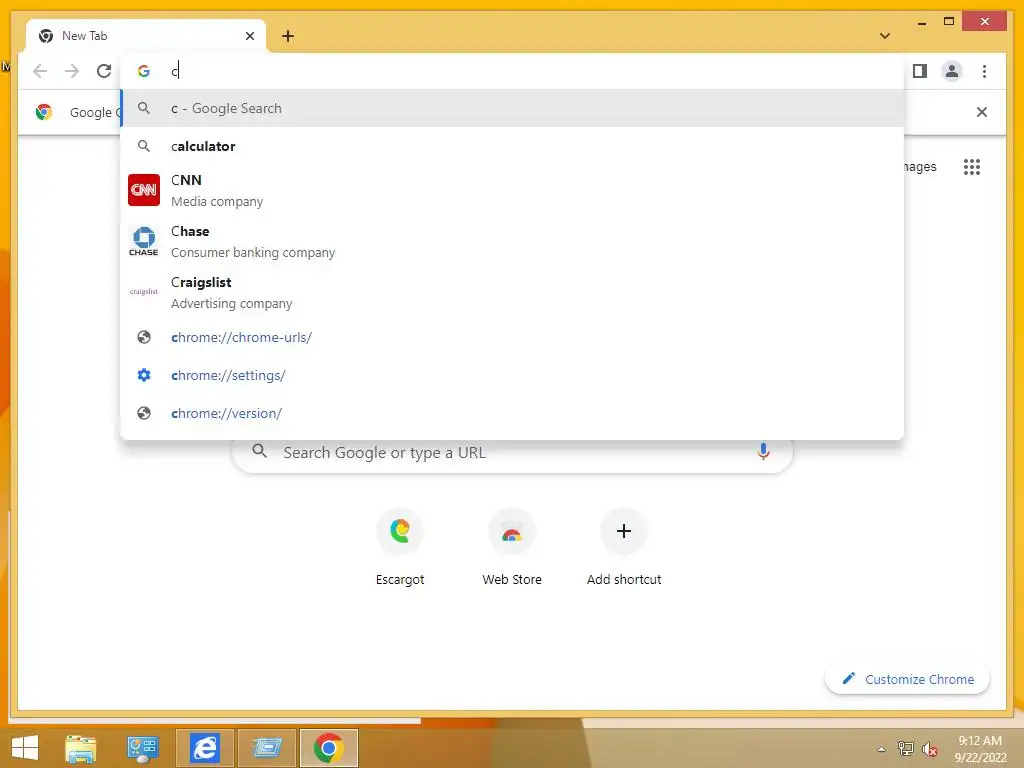Click the craigslist logo icon
Image resolution: width=1024 pixels, height=768 pixels.
(144, 292)
